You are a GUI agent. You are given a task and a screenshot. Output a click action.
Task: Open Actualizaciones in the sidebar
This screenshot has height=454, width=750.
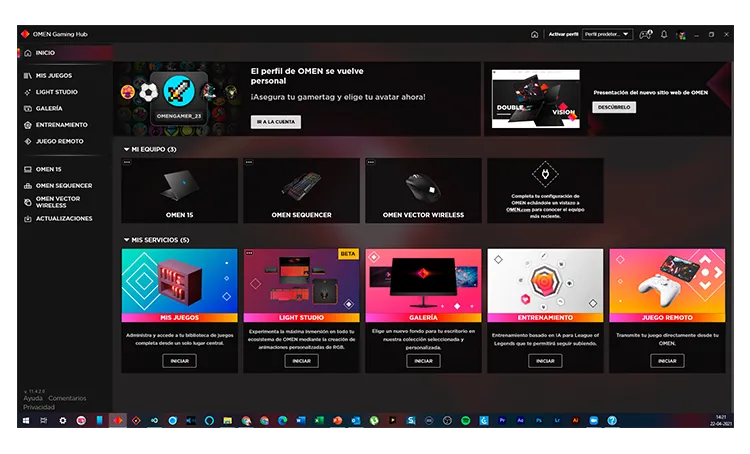[63, 218]
